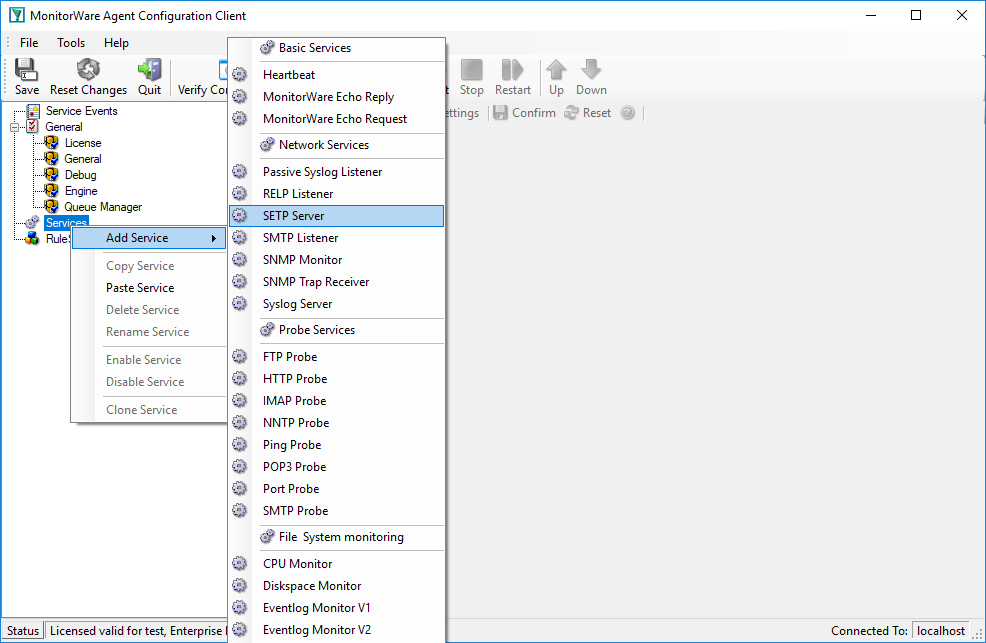Click the gear icon beside Heartbeat

tap(240, 74)
